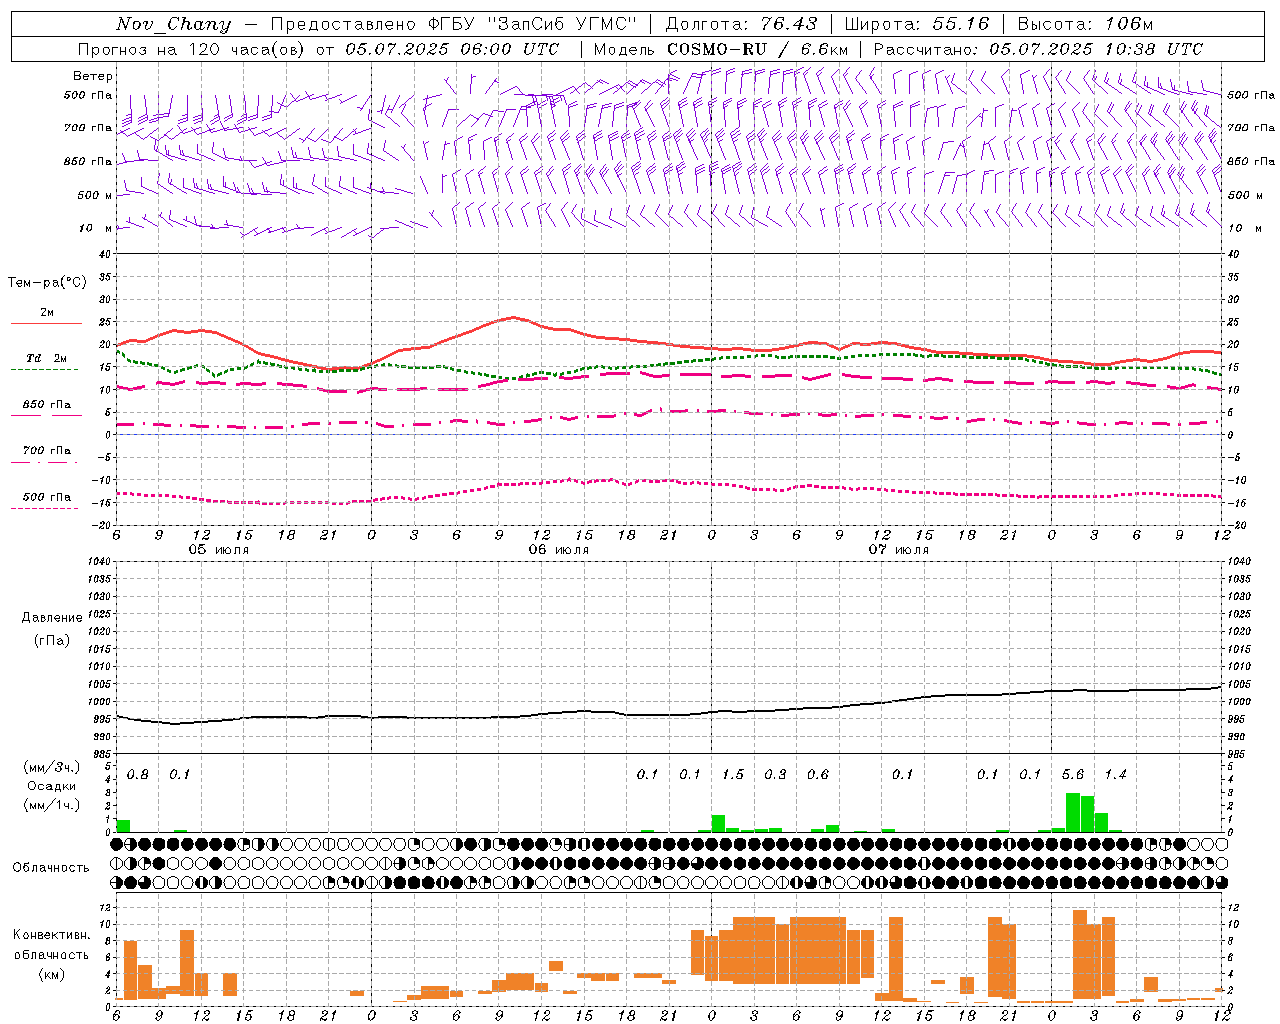
Task: Click the Высота: 106м header value
Action: point(1085,24)
